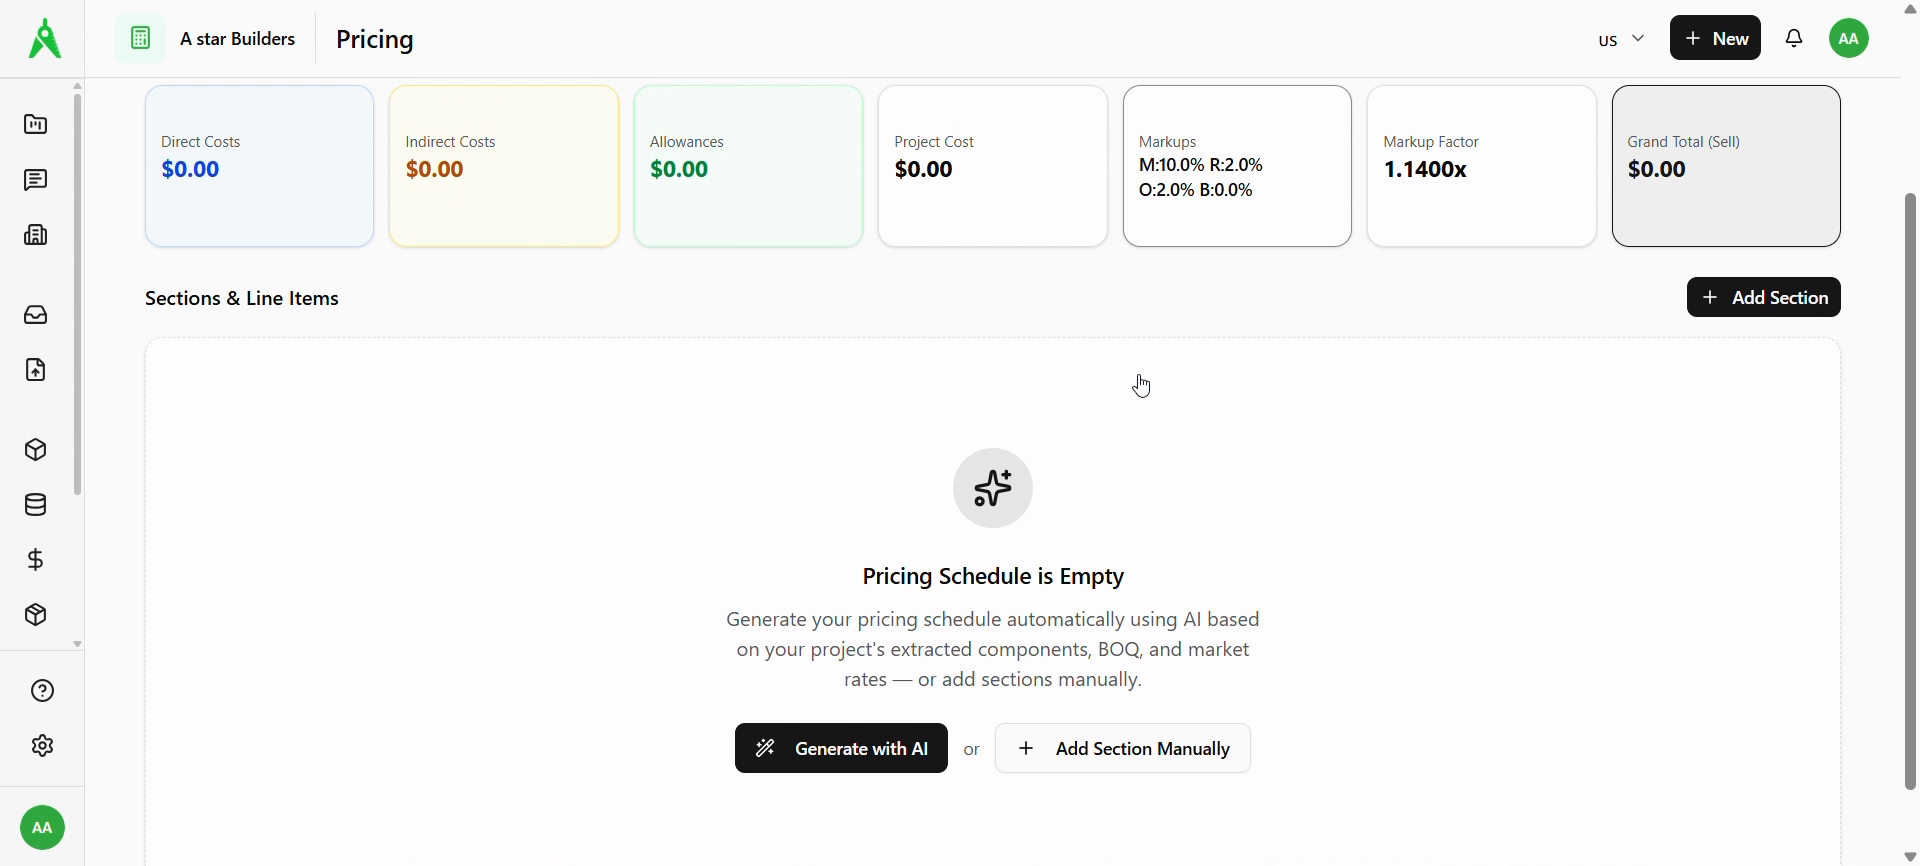Open the AA profile menu at sidebar bottom
The image size is (1920, 866).
point(42,828)
